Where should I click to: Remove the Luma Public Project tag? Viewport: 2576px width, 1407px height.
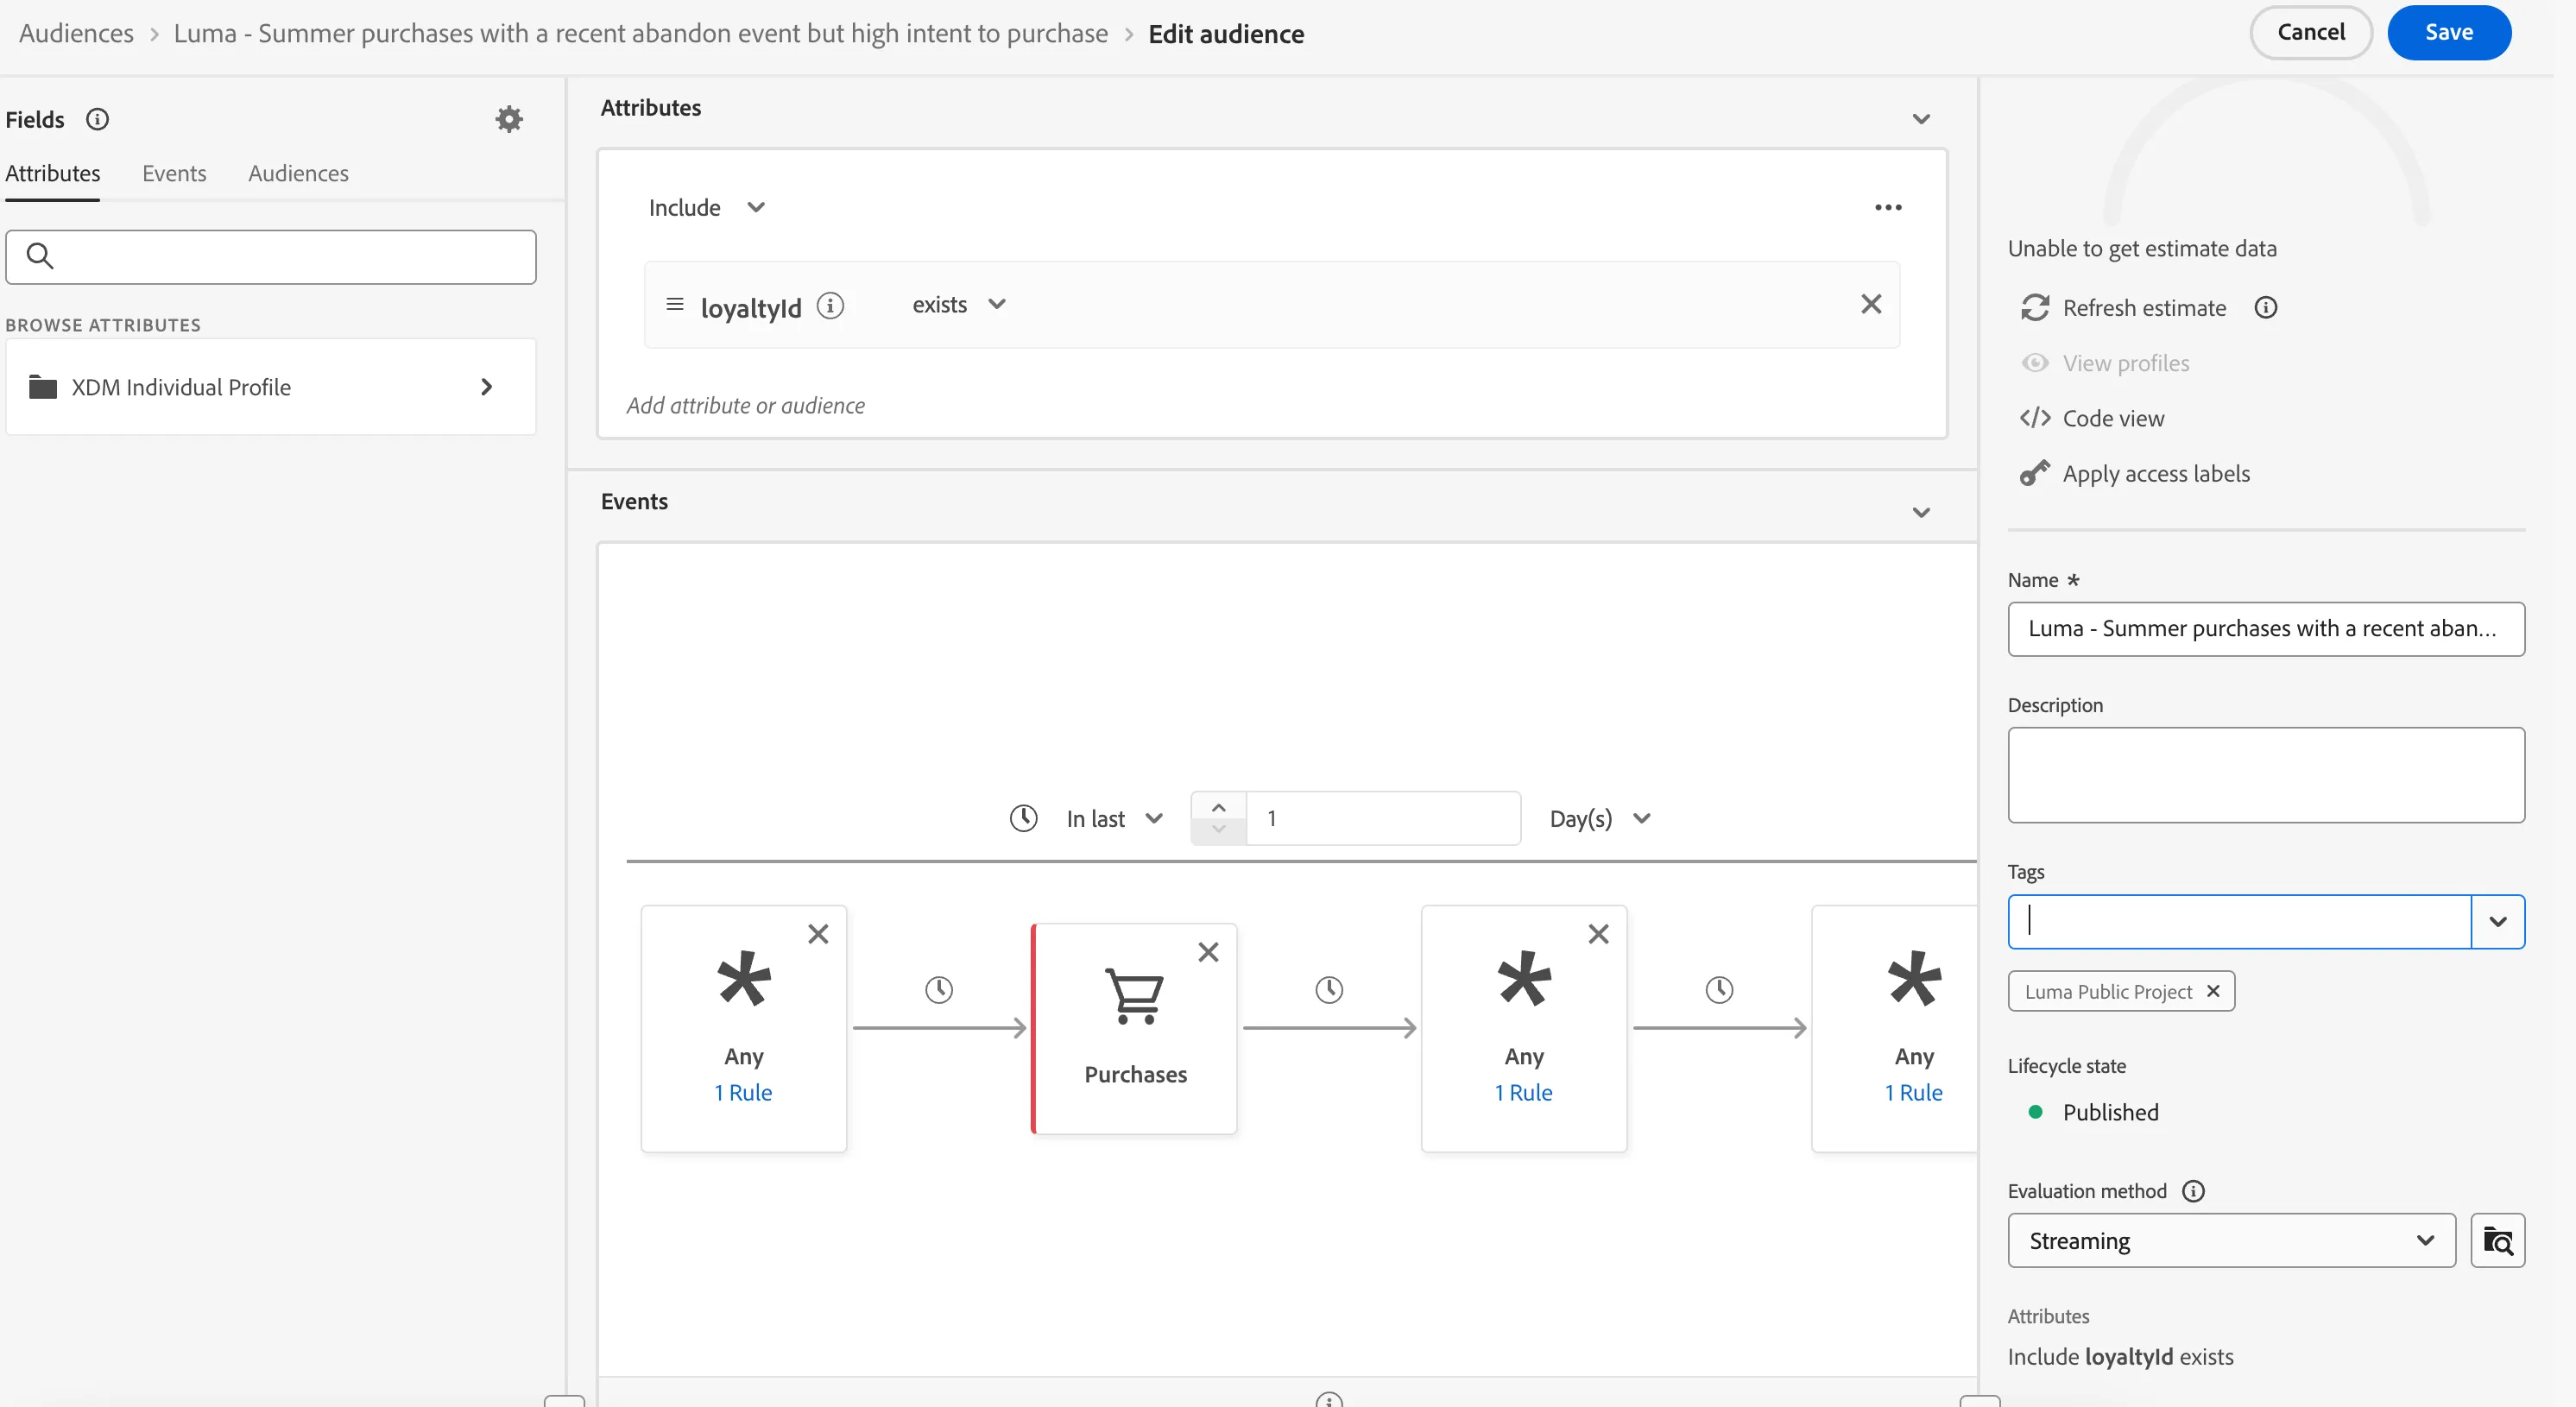point(2213,991)
